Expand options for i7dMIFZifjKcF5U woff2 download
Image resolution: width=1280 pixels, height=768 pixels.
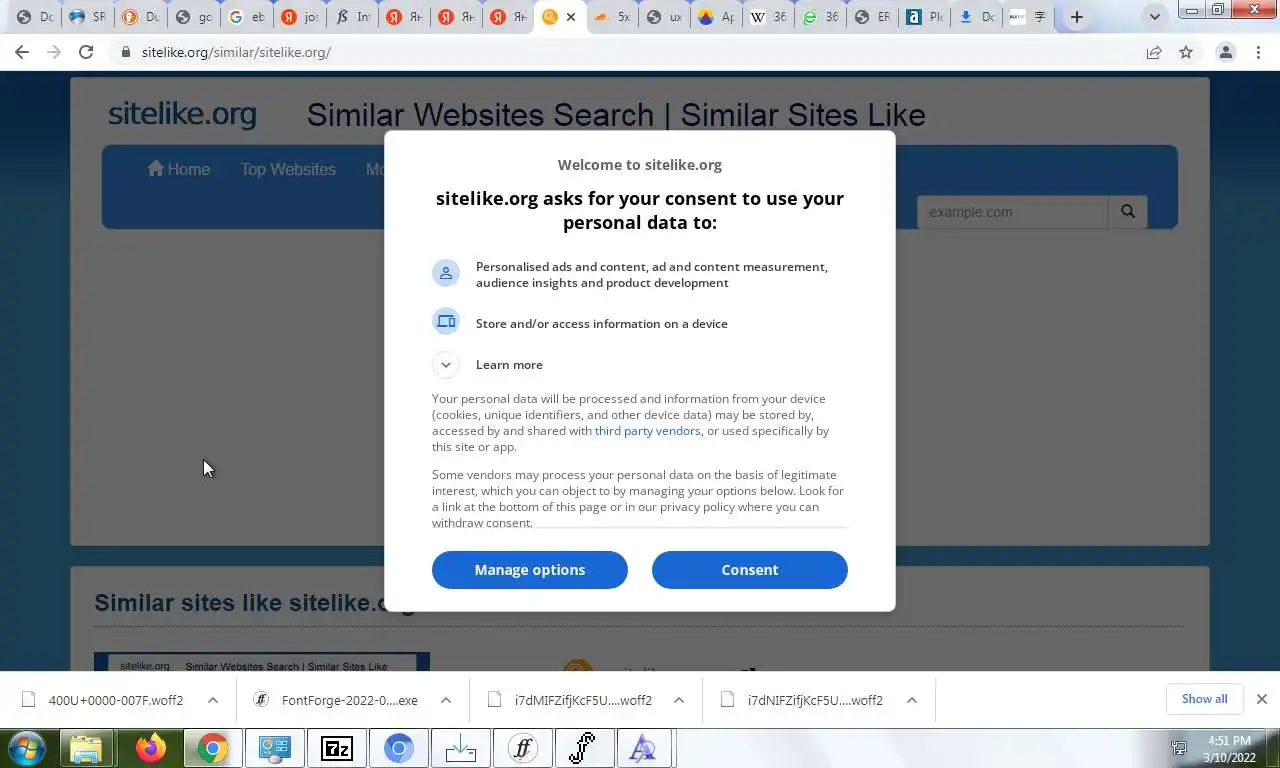coord(679,700)
